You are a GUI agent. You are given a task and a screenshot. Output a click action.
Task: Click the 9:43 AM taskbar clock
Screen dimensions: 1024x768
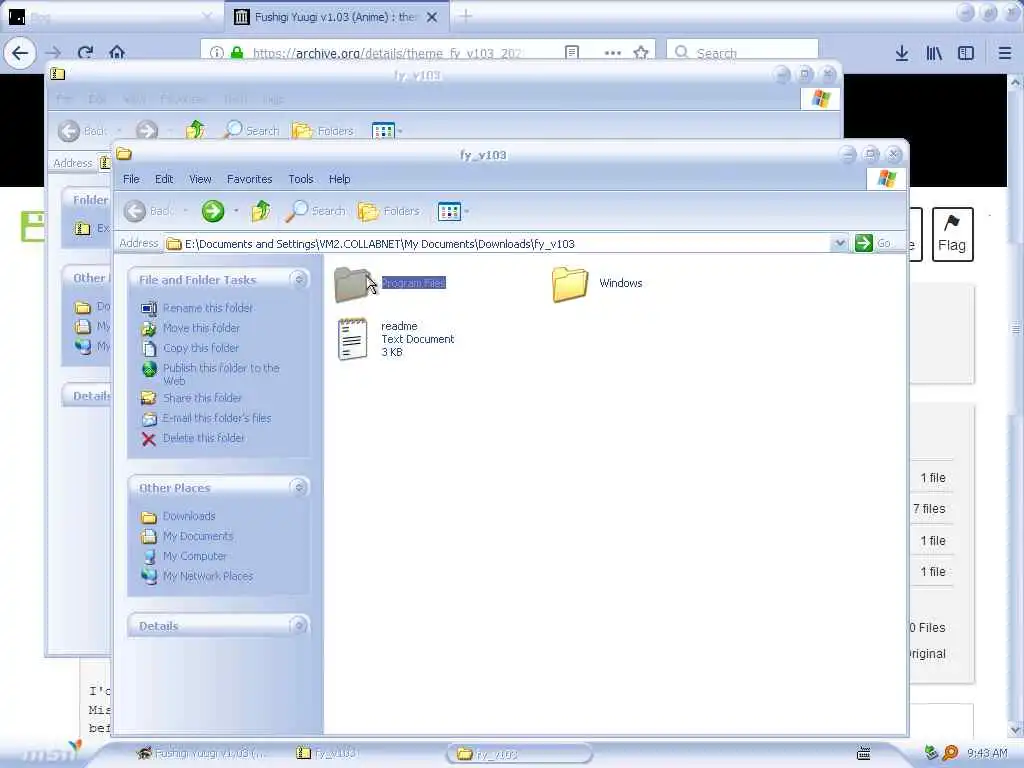coord(987,753)
